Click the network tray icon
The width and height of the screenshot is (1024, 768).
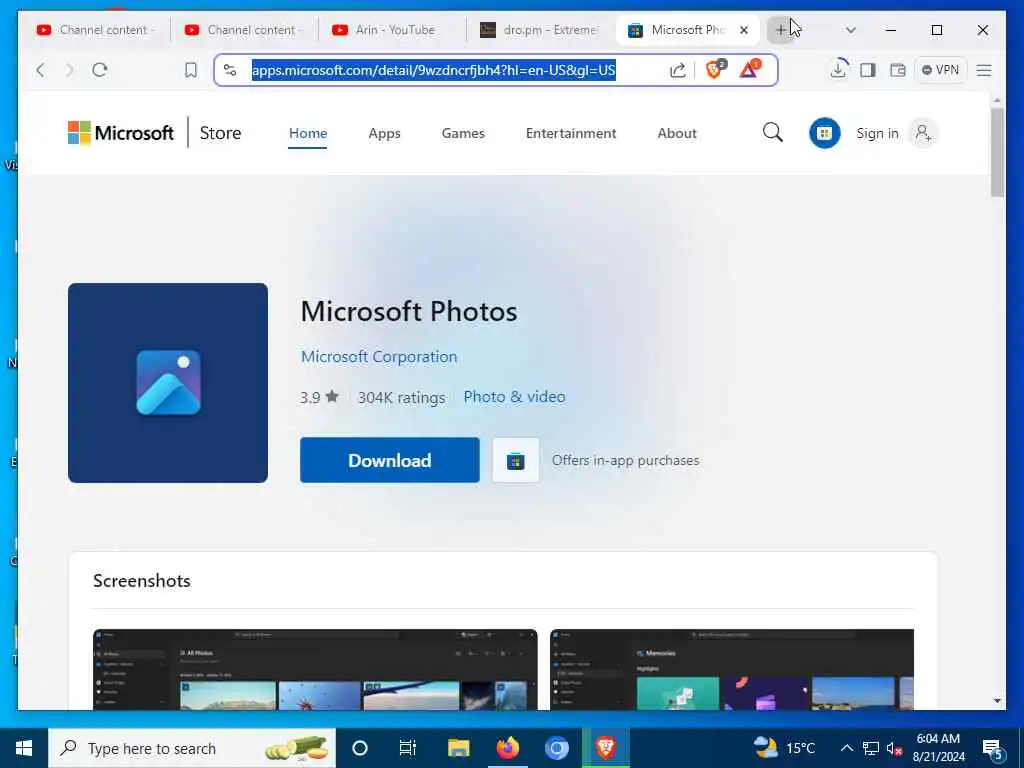pyautogui.click(x=871, y=748)
